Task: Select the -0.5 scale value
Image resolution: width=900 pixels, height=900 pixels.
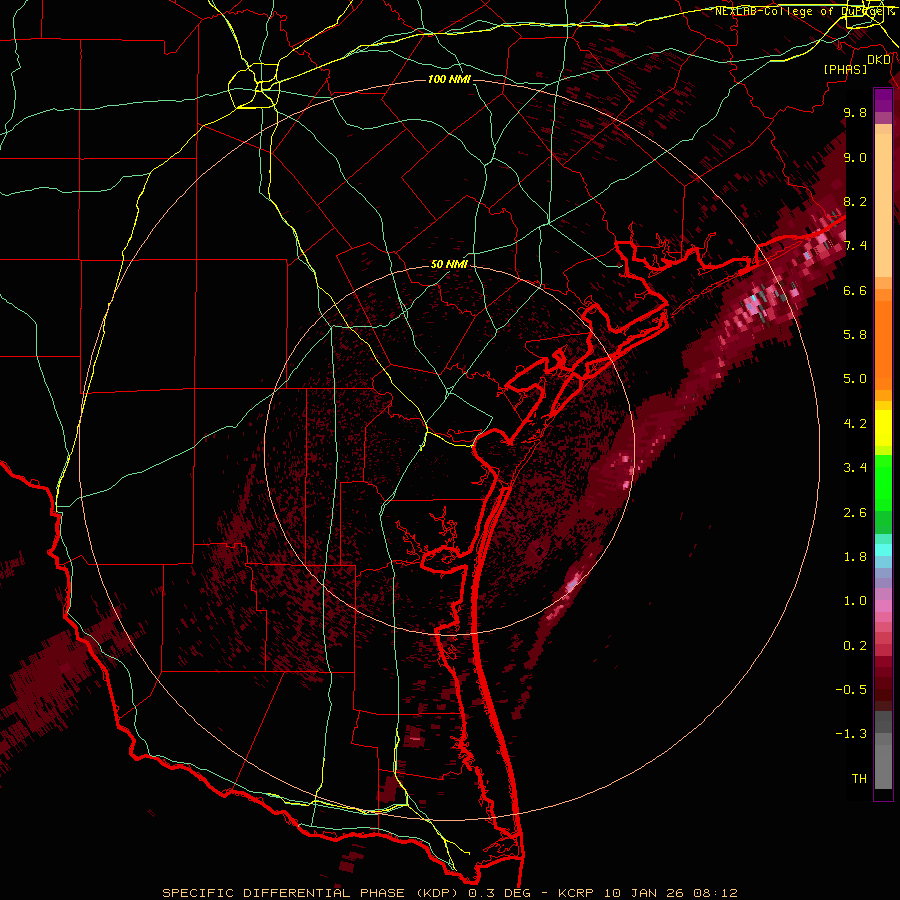Action: point(851,690)
